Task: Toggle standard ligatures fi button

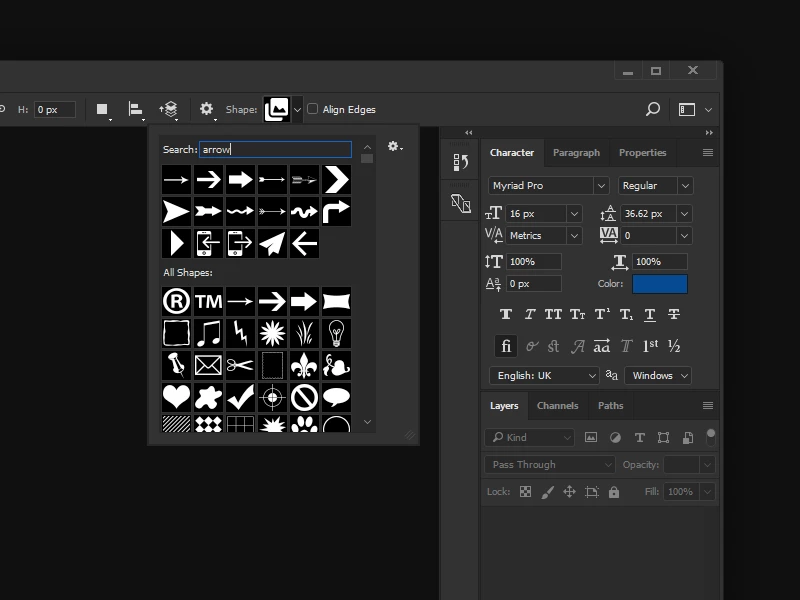Action: pos(506,346)
